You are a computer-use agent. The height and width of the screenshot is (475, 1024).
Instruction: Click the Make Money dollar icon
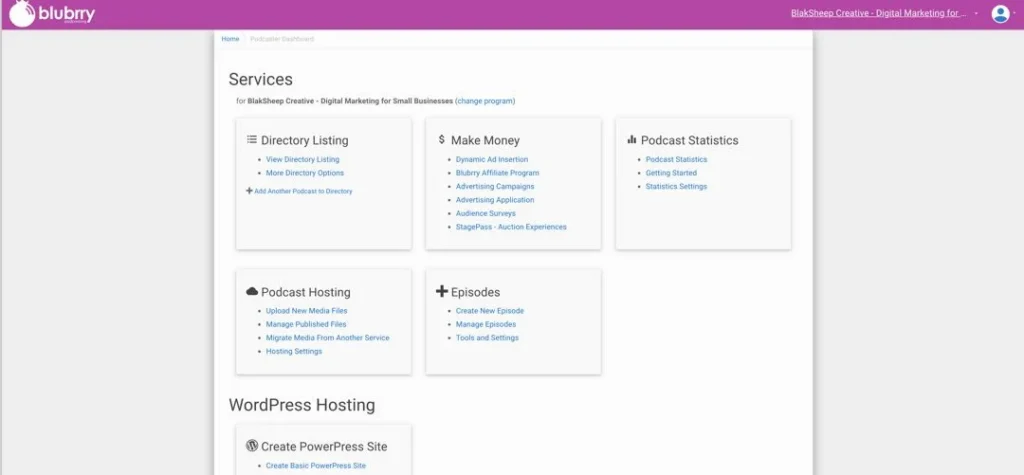pyautogui.click(x=441, y=140)
